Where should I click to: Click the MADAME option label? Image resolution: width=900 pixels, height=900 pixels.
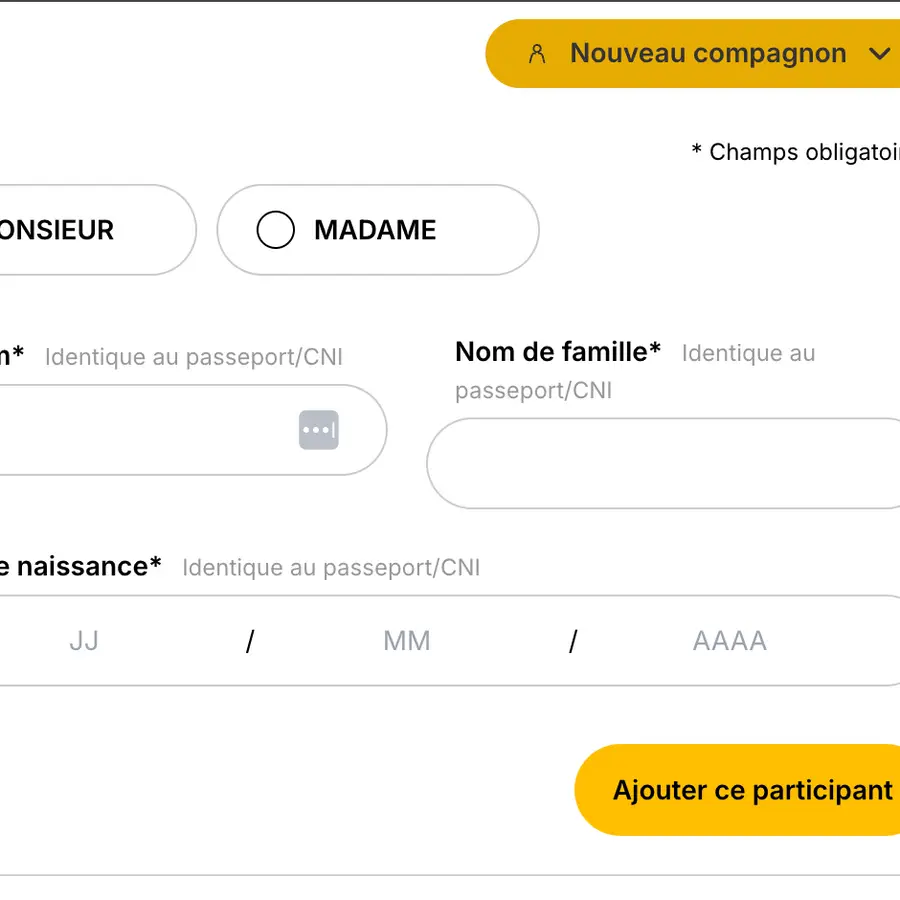coord(375,230)
